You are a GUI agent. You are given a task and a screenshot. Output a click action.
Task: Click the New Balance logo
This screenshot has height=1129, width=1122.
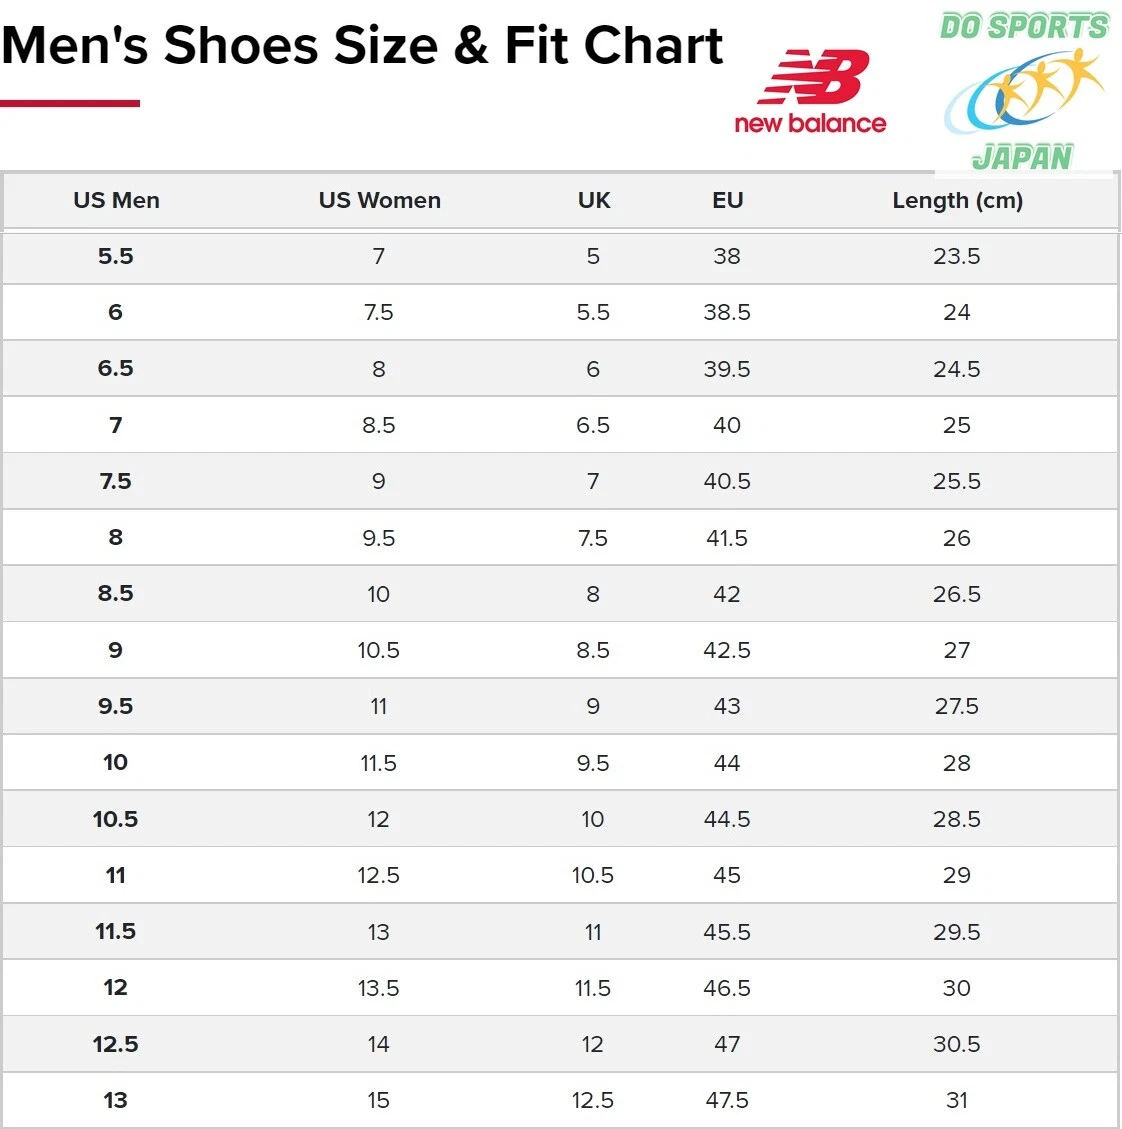click(x=810, y=92)
